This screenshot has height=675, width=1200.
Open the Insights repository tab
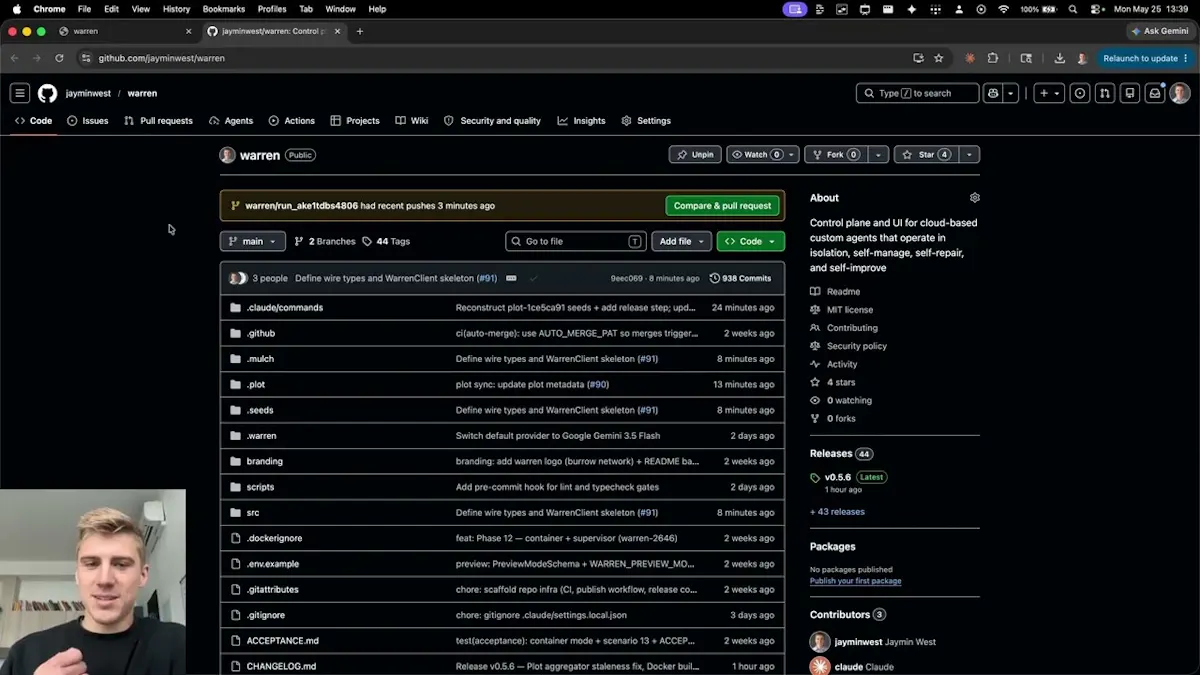click(x=581, y=121)
